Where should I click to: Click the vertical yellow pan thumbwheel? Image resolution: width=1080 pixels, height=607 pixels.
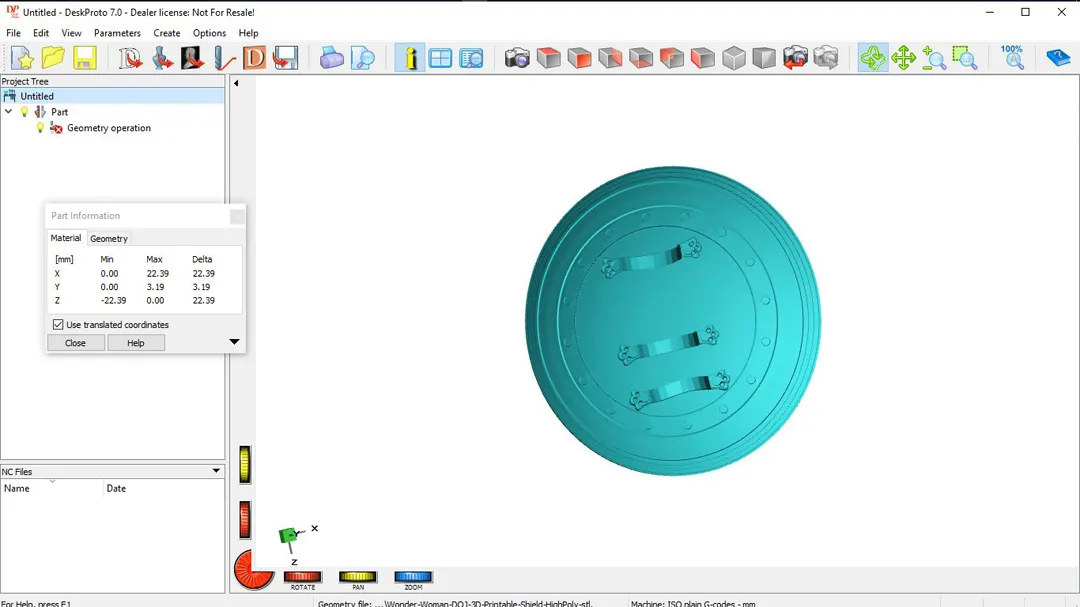point(245,464)
